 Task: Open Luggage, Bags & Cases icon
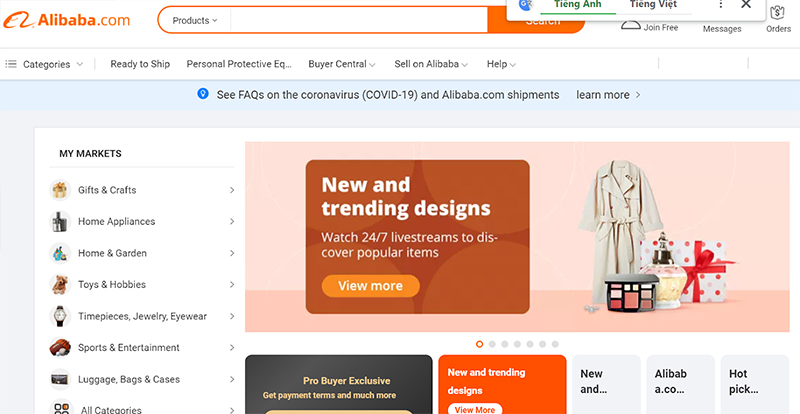[x=60, y=379]
